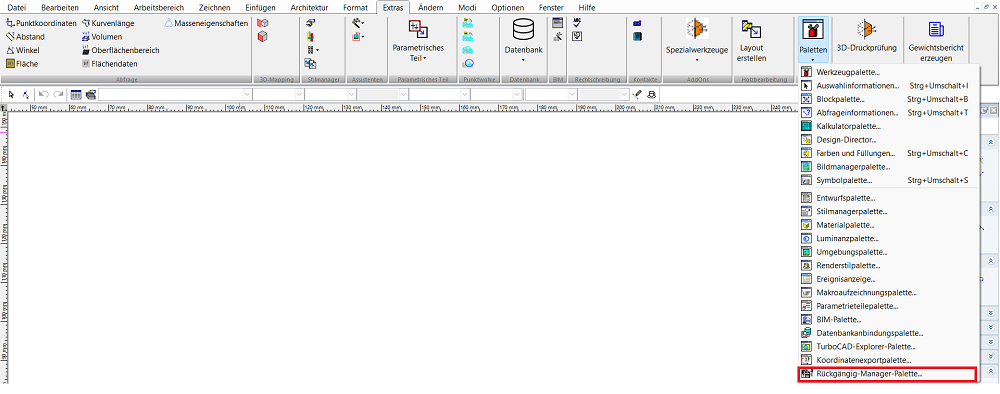Select the Kurvenlänge tool
Image resolution: width=1000 pixels, height=394 pixels.
click(x=108, y=23)
